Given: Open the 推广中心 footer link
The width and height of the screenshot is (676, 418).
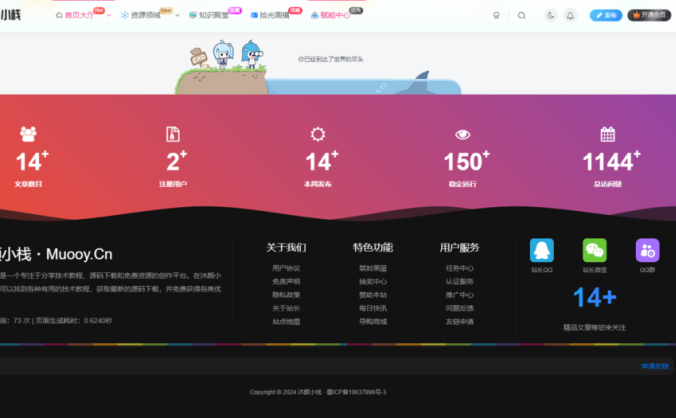Looking at the screenshot, I should (x=460, y=295).
